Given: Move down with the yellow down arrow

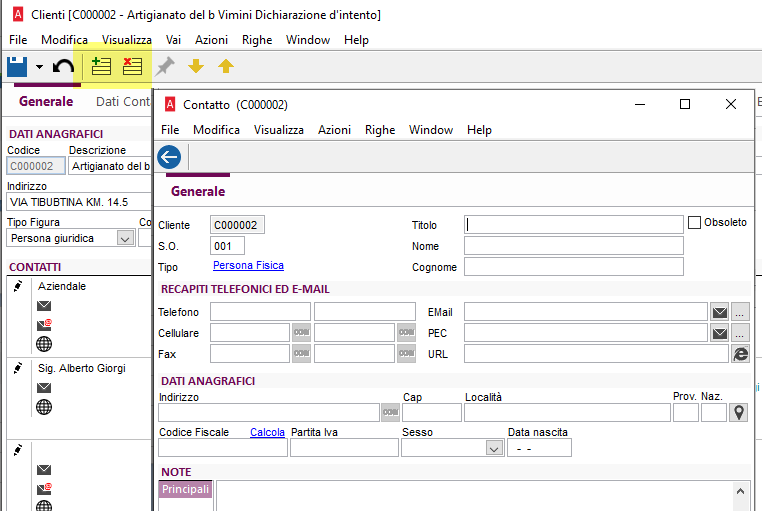Looking at the screenshot, I should pos(196,66).
